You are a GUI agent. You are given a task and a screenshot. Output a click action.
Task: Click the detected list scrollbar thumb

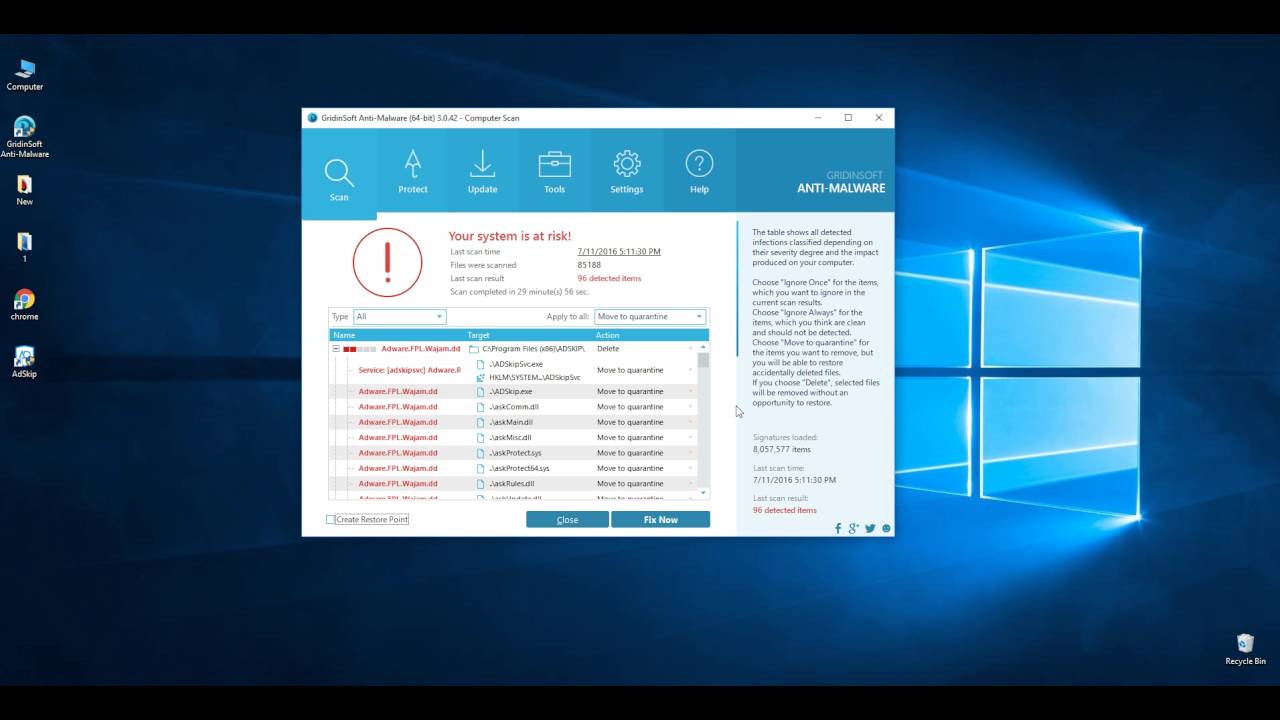703,361
